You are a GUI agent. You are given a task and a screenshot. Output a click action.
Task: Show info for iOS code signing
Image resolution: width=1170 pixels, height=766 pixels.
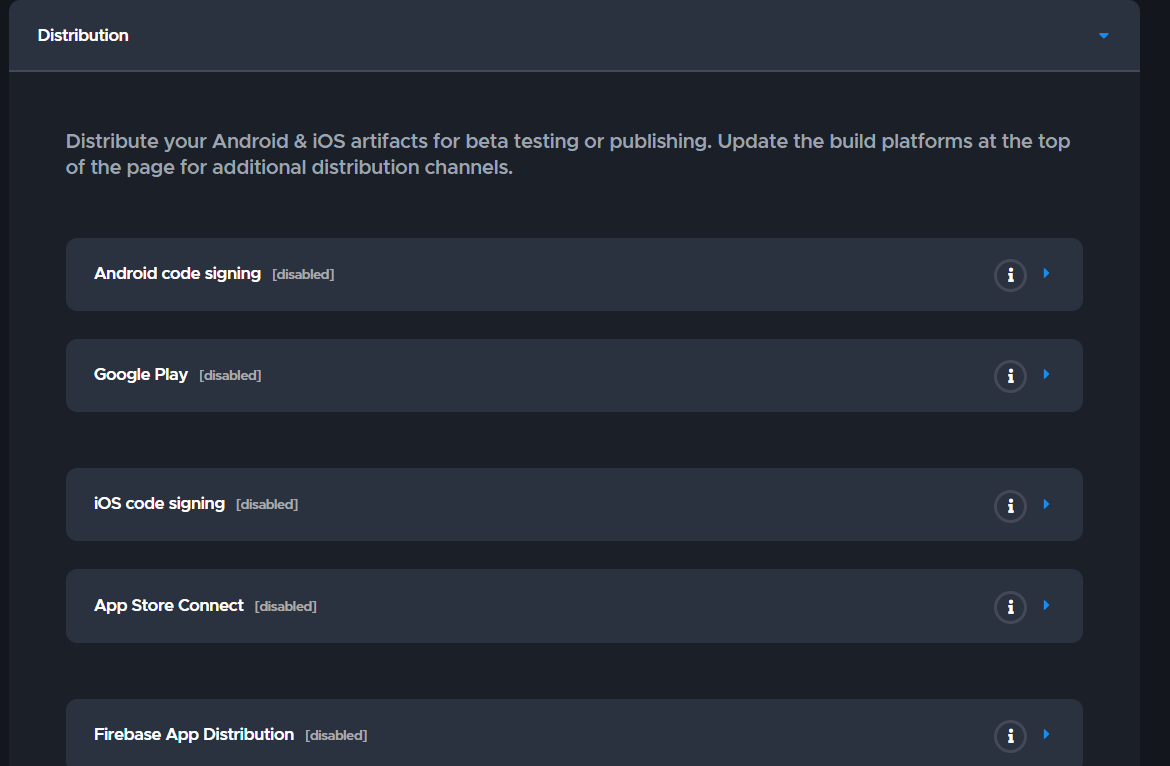1010,506
